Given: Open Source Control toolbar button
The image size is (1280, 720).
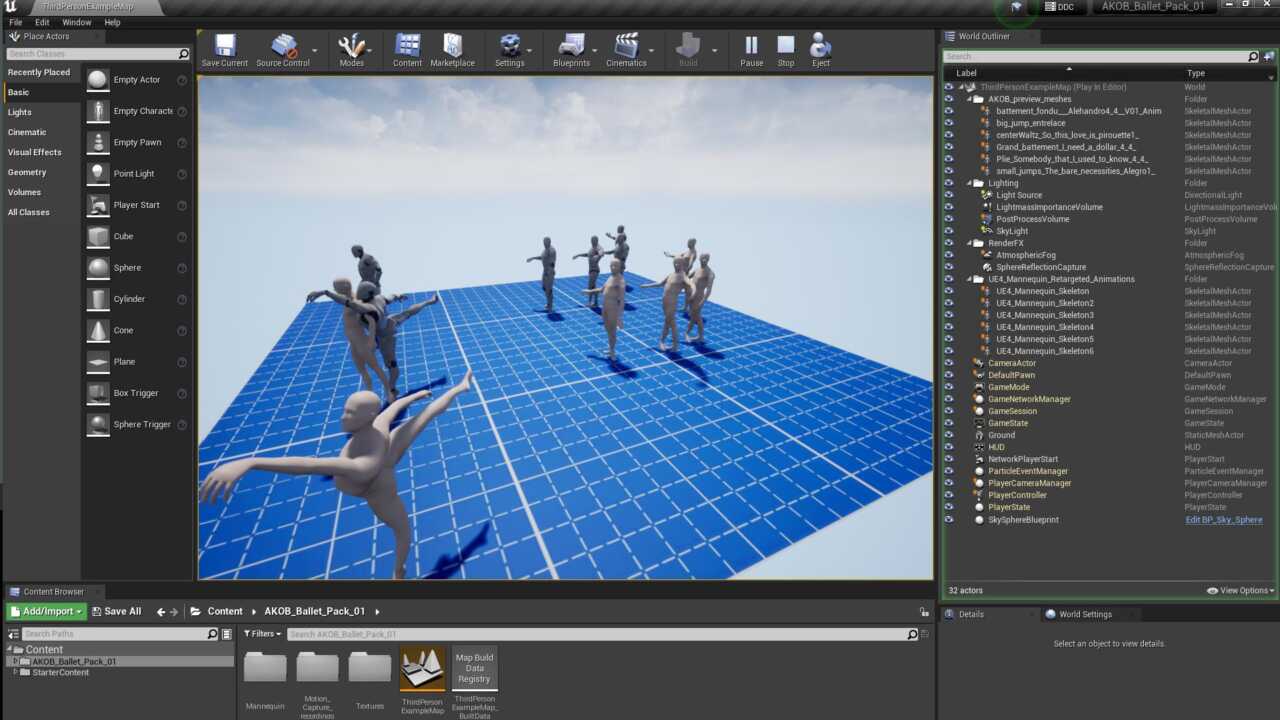Looking at the screenshot, I should coord(283,50).
